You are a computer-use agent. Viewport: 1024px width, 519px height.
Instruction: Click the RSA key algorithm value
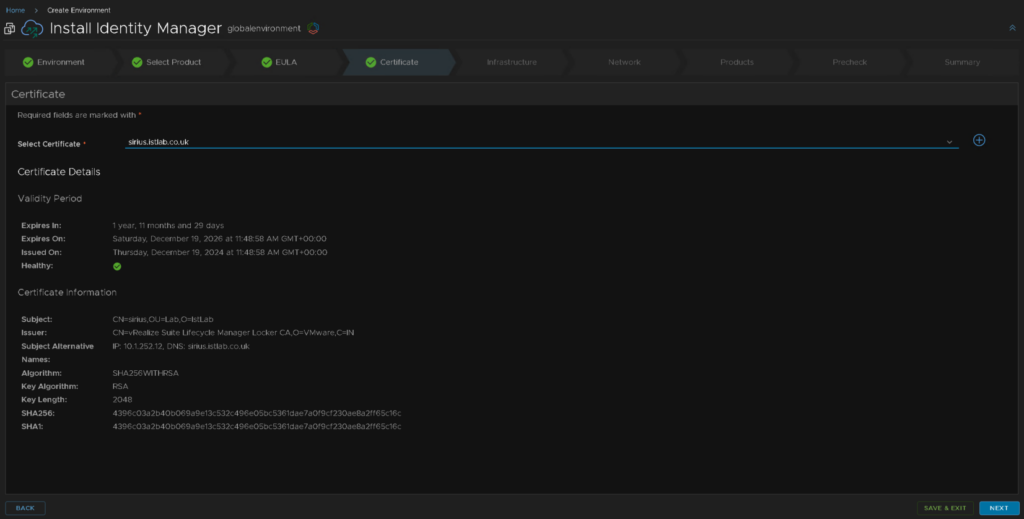(120, 386)
